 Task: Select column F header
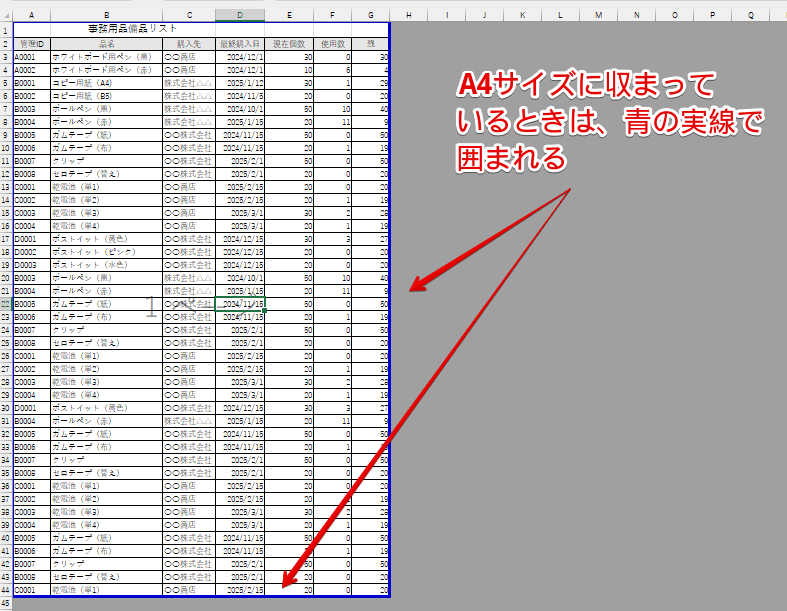click(332, 16)
